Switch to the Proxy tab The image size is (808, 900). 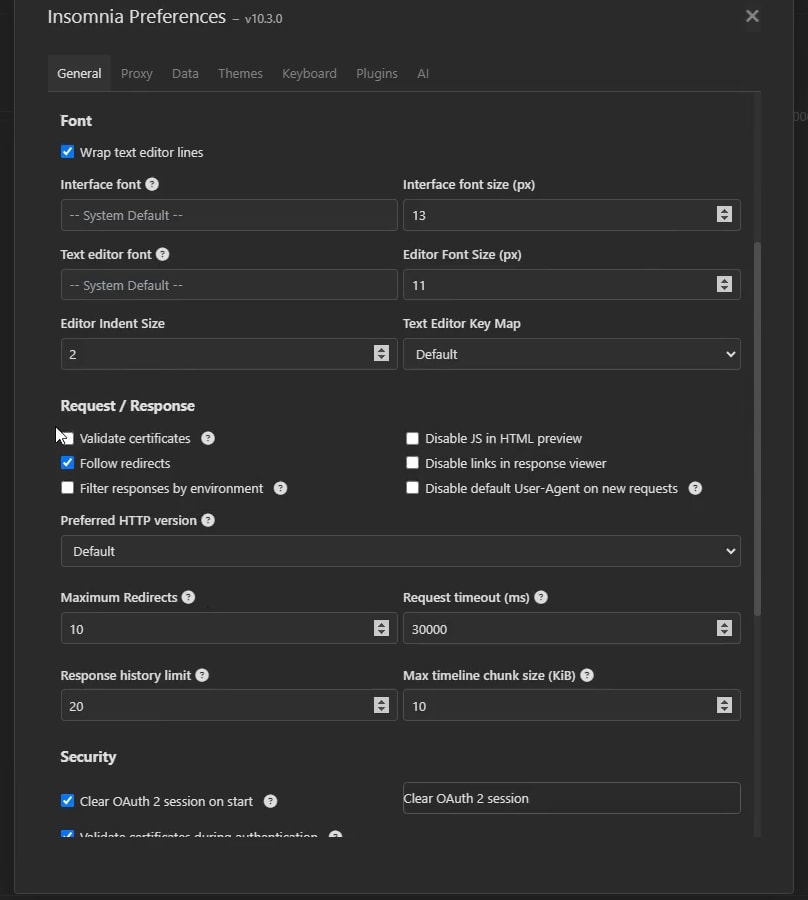click(x=137, y=73)
